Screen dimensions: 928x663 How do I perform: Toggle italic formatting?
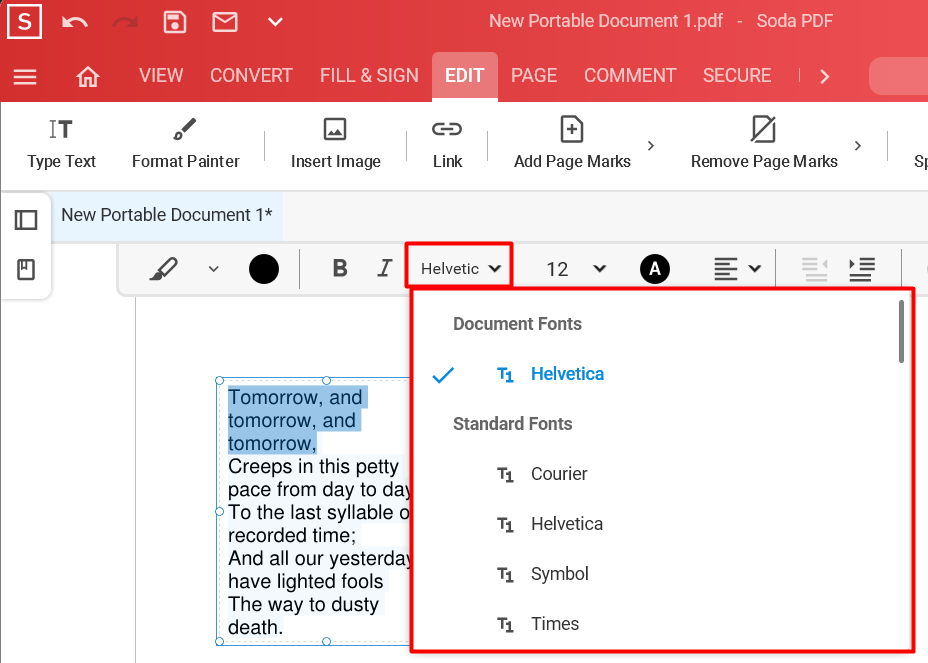click(x=384, y=268)
